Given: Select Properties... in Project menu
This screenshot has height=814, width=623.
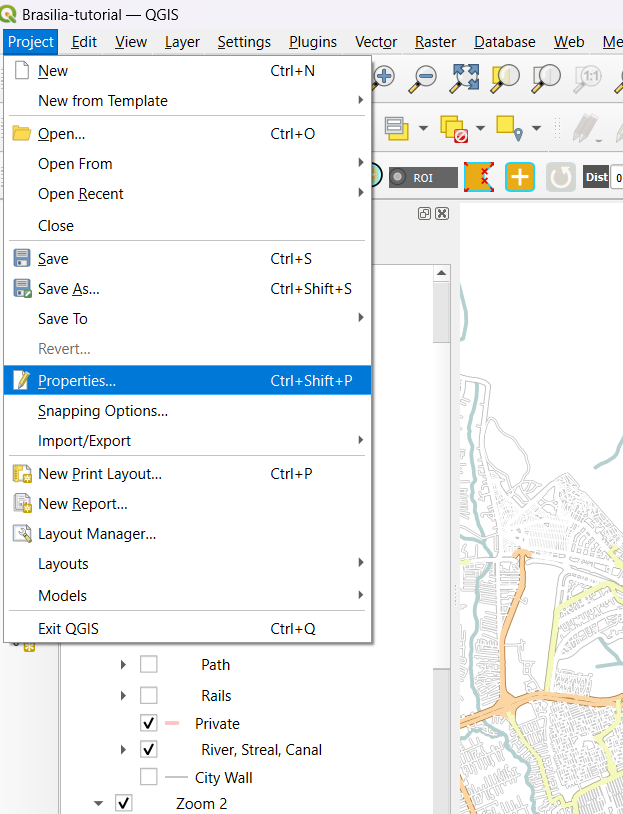Looking at the screenshot, I should pyautogui.click(x=187, y=380).
